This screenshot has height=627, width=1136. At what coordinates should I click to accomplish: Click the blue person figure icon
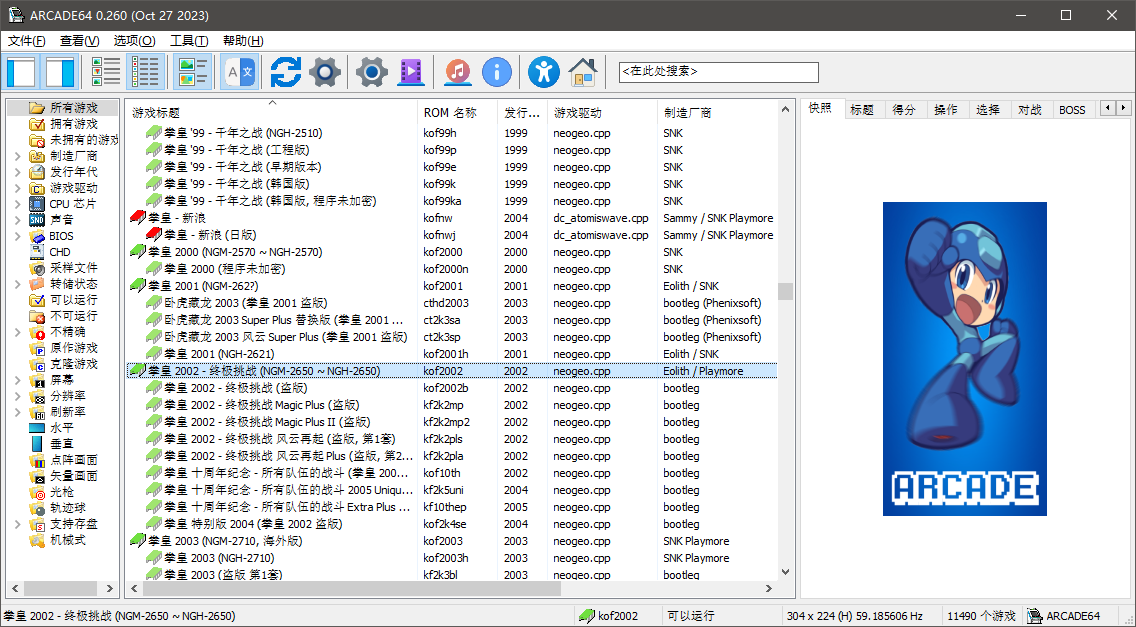point(543,72)
